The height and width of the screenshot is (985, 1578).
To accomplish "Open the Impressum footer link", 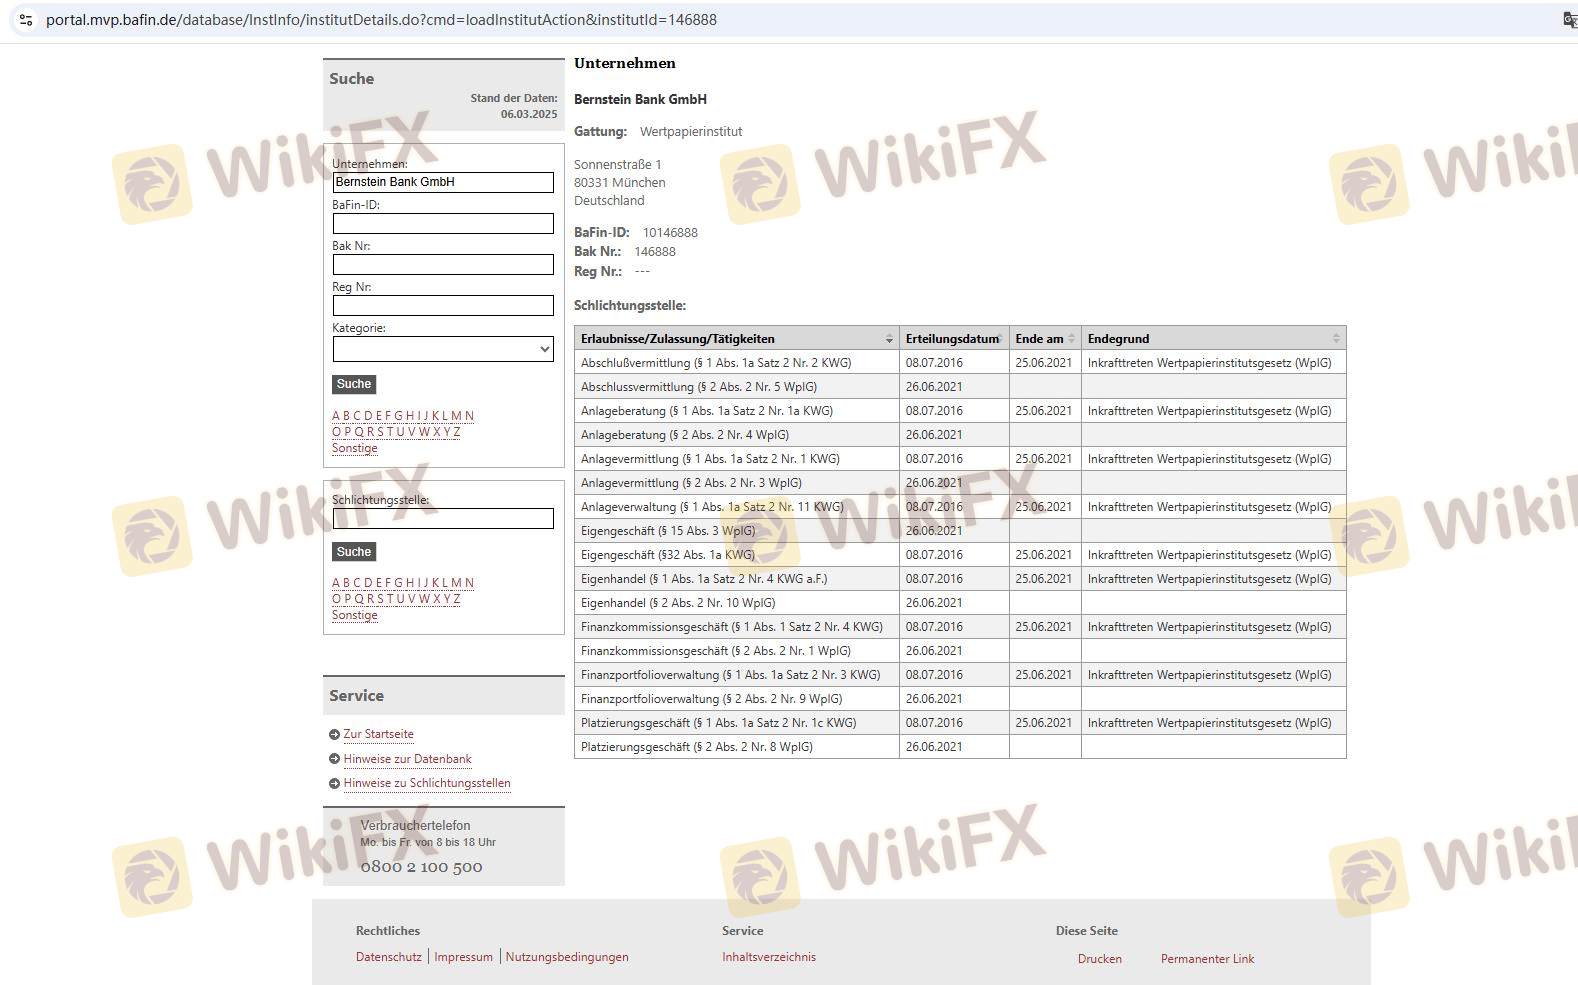I will (463, 957).
